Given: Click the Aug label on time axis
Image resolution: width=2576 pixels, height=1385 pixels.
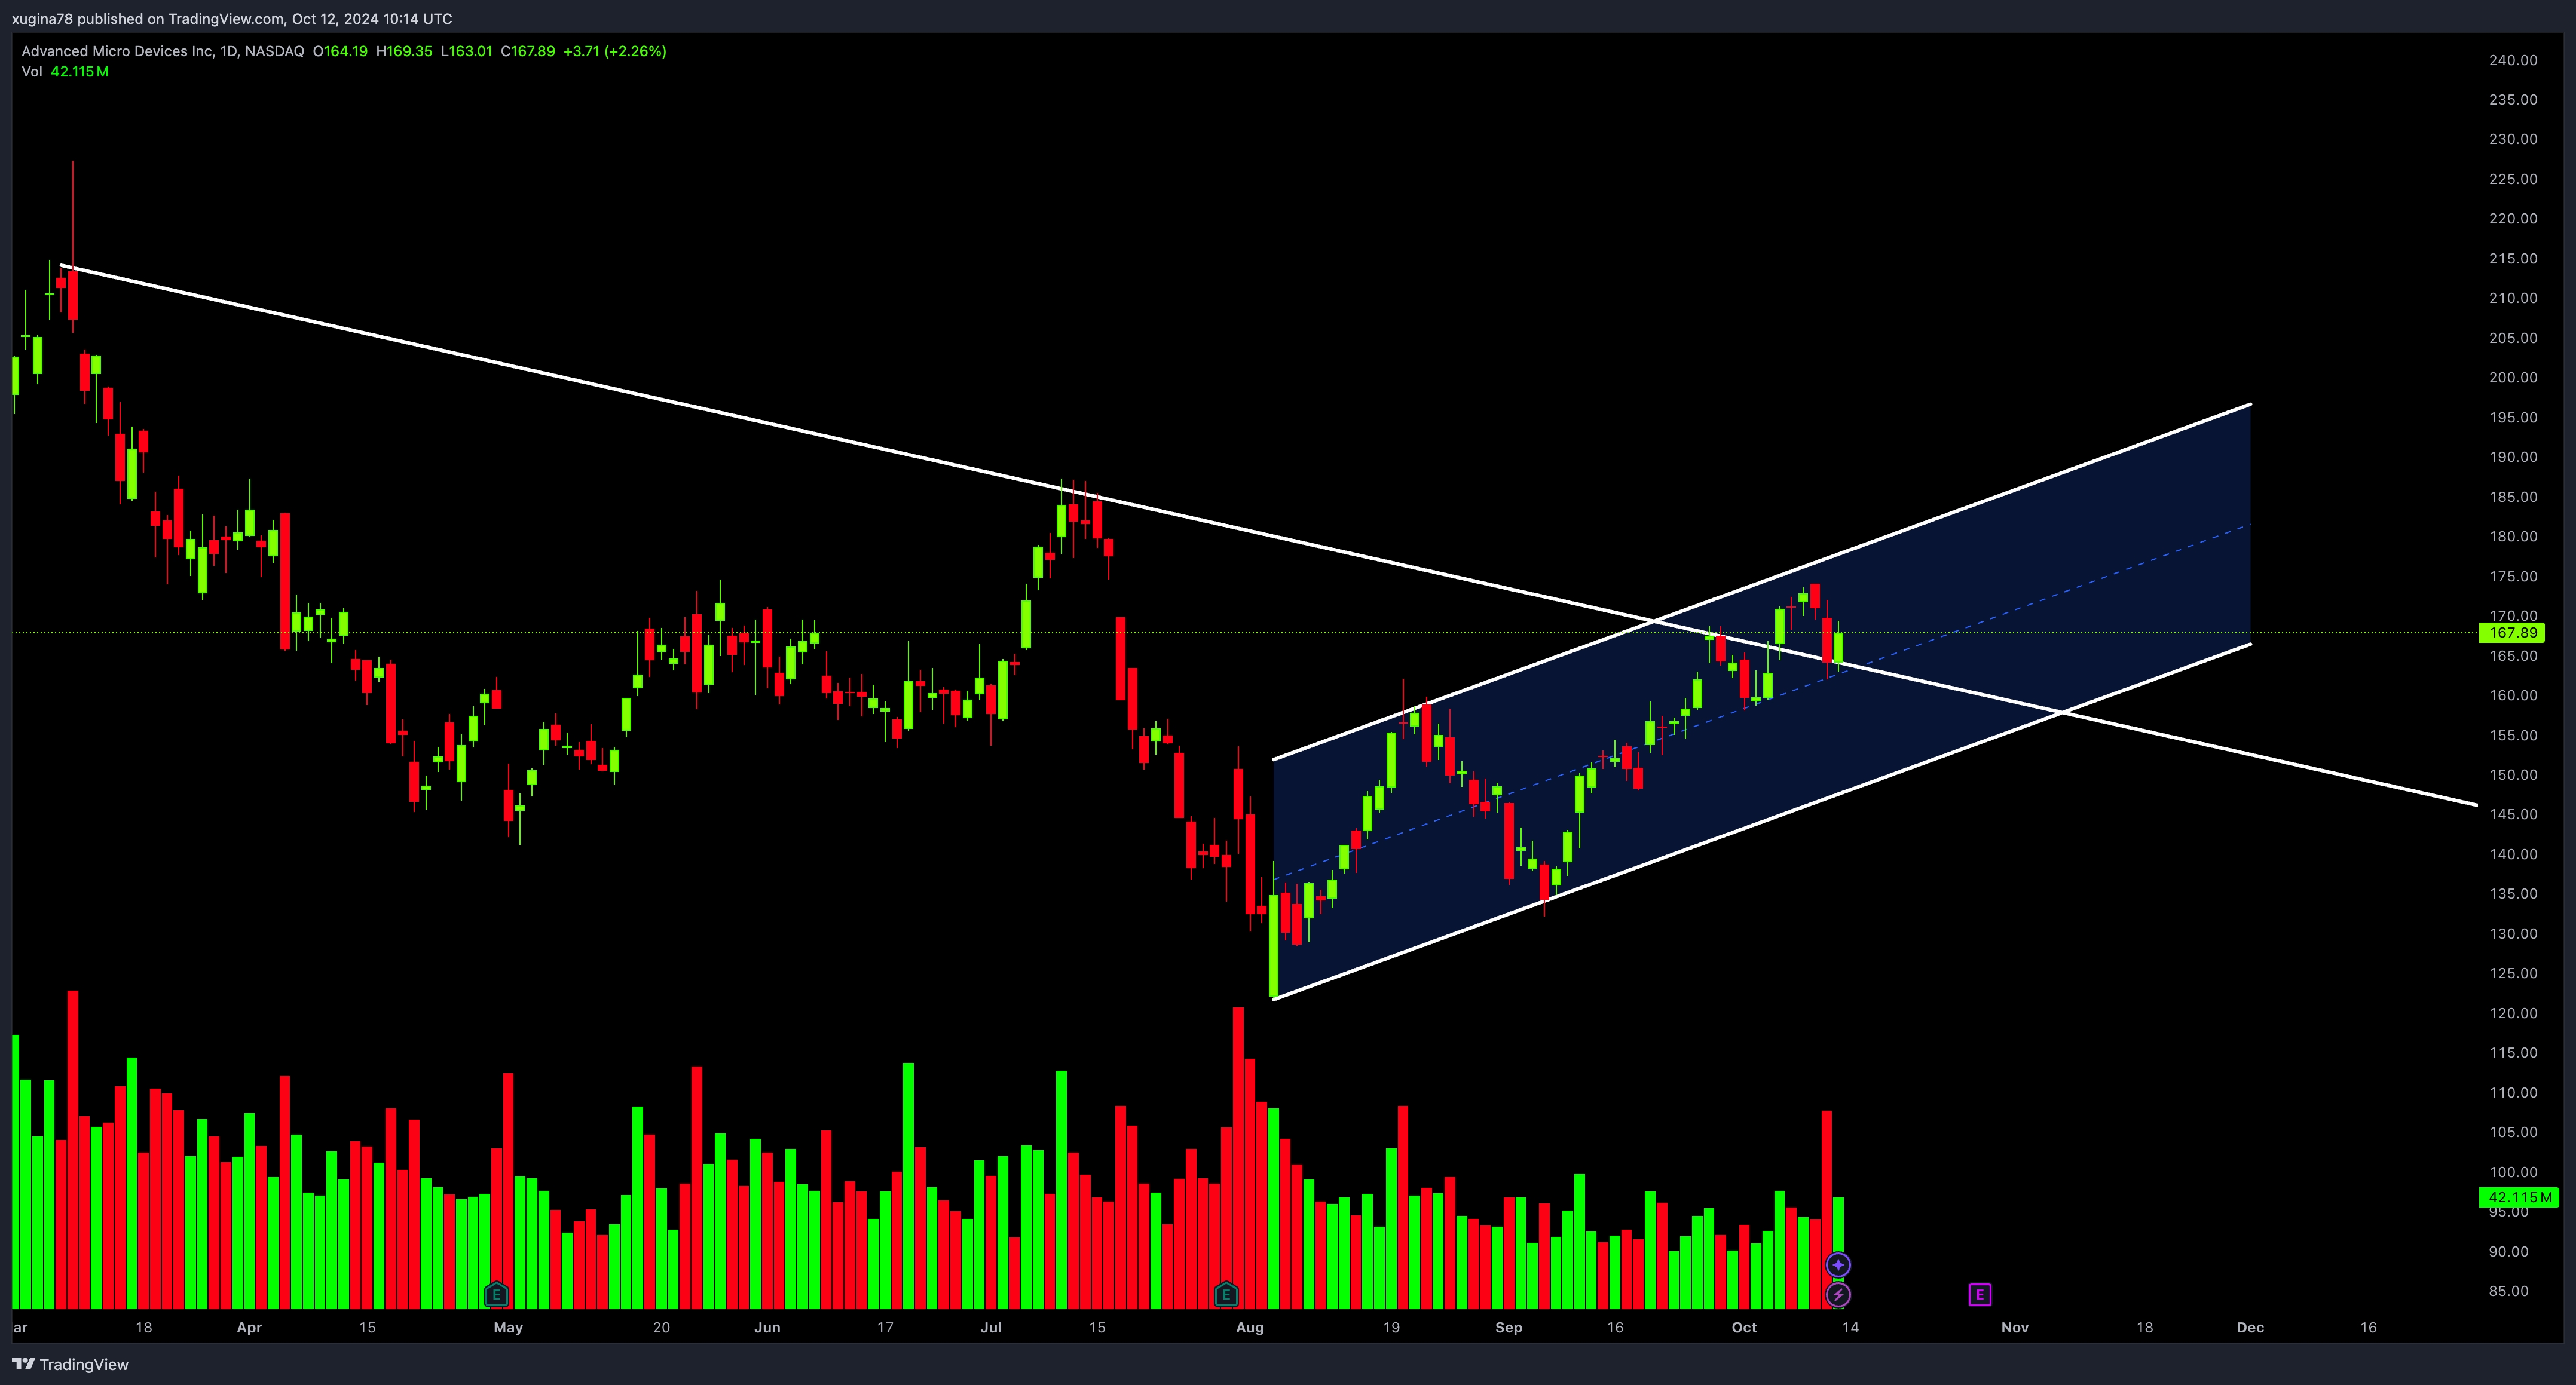Looking at the screenshot, I should coord(1250,1328).
